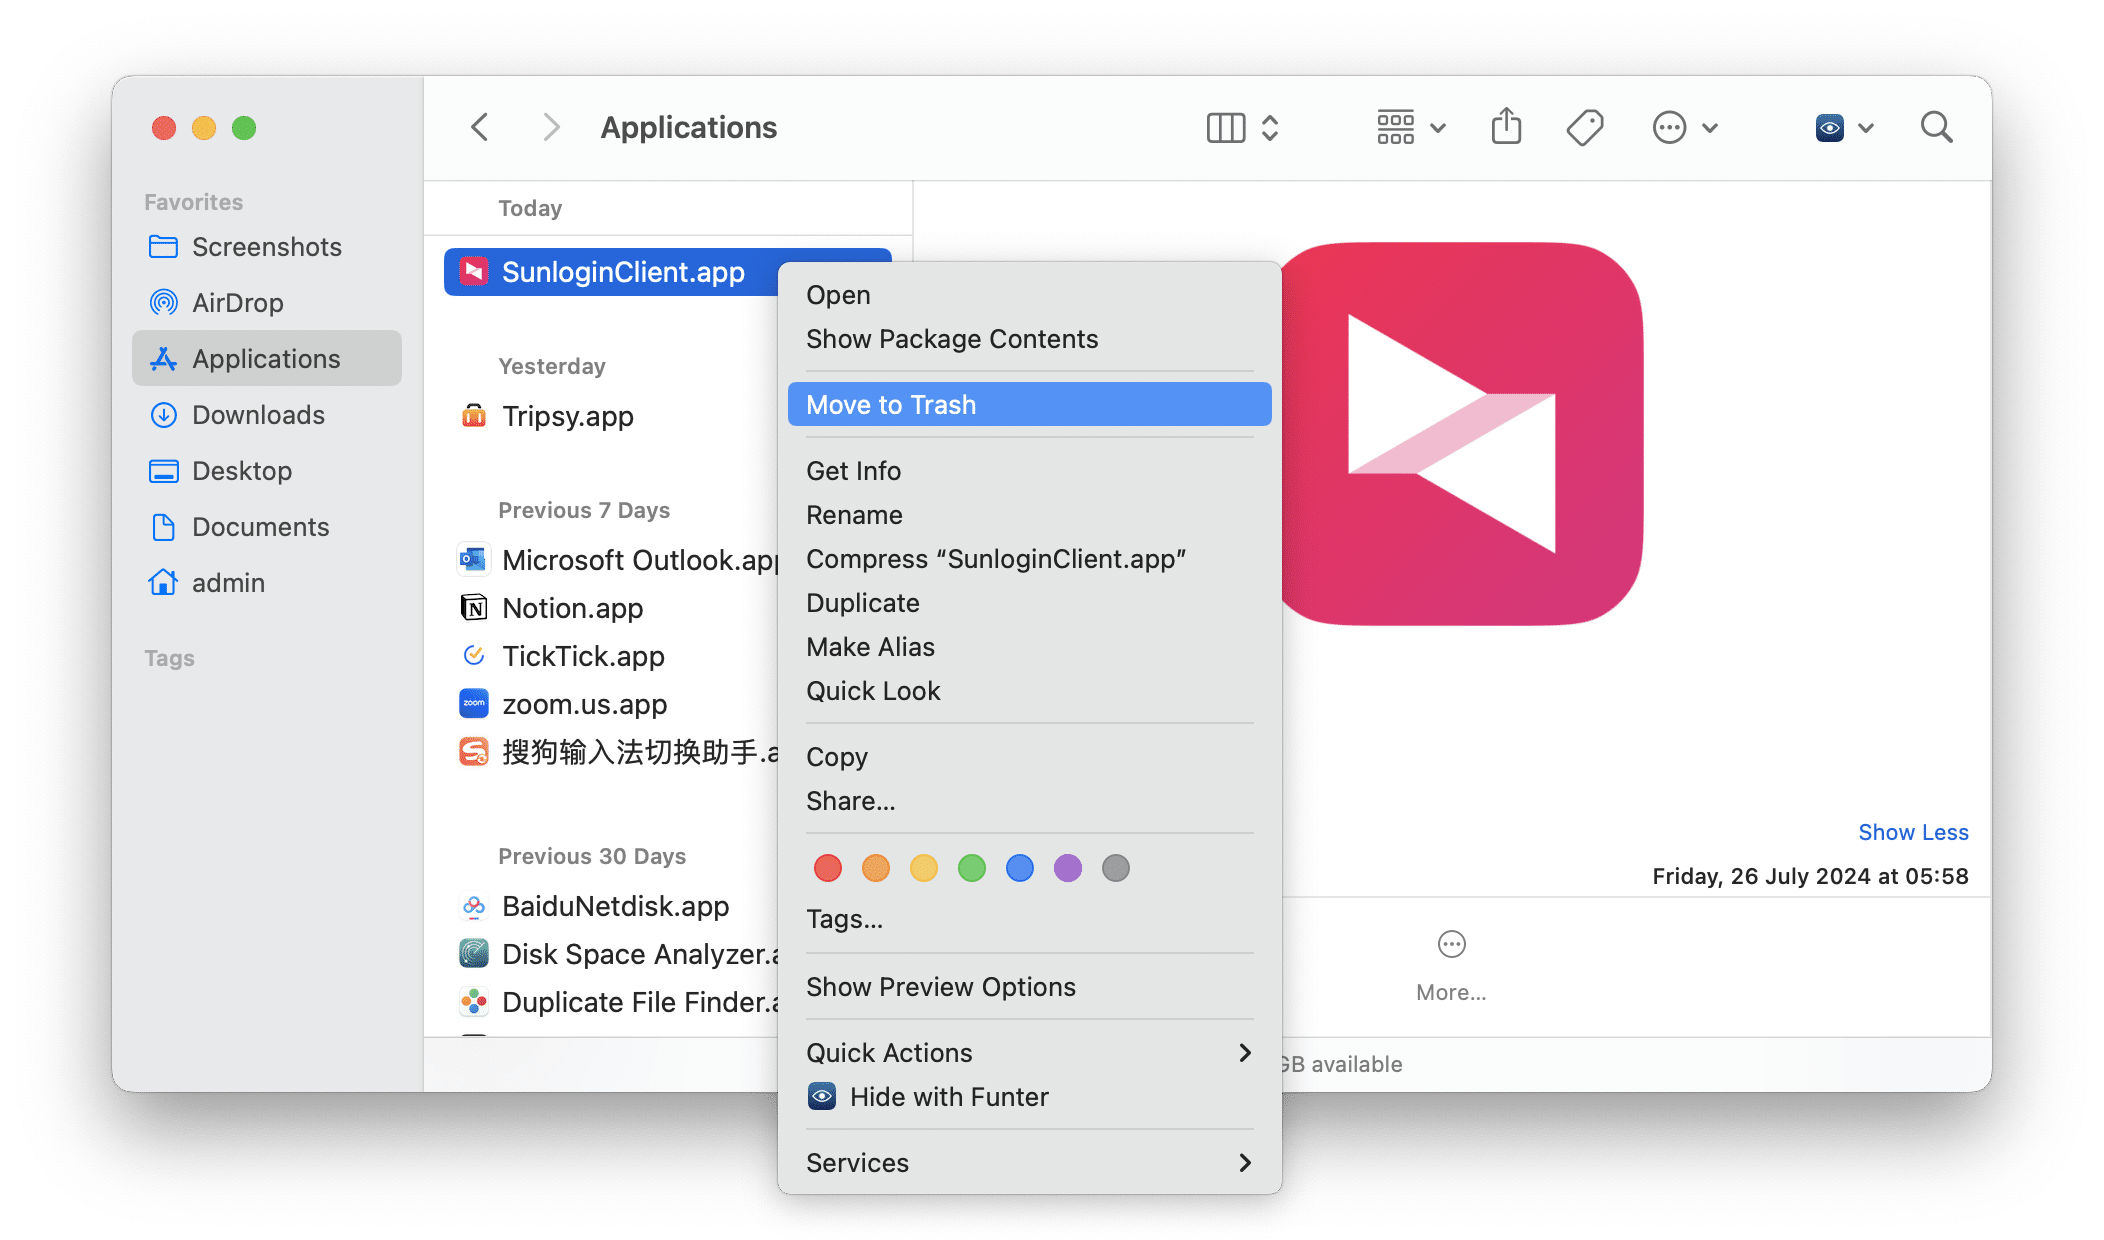The height and width of the screenshot is (1240, 2104).
Task: Click Show Preview Options entry
Action: [940, 986]
